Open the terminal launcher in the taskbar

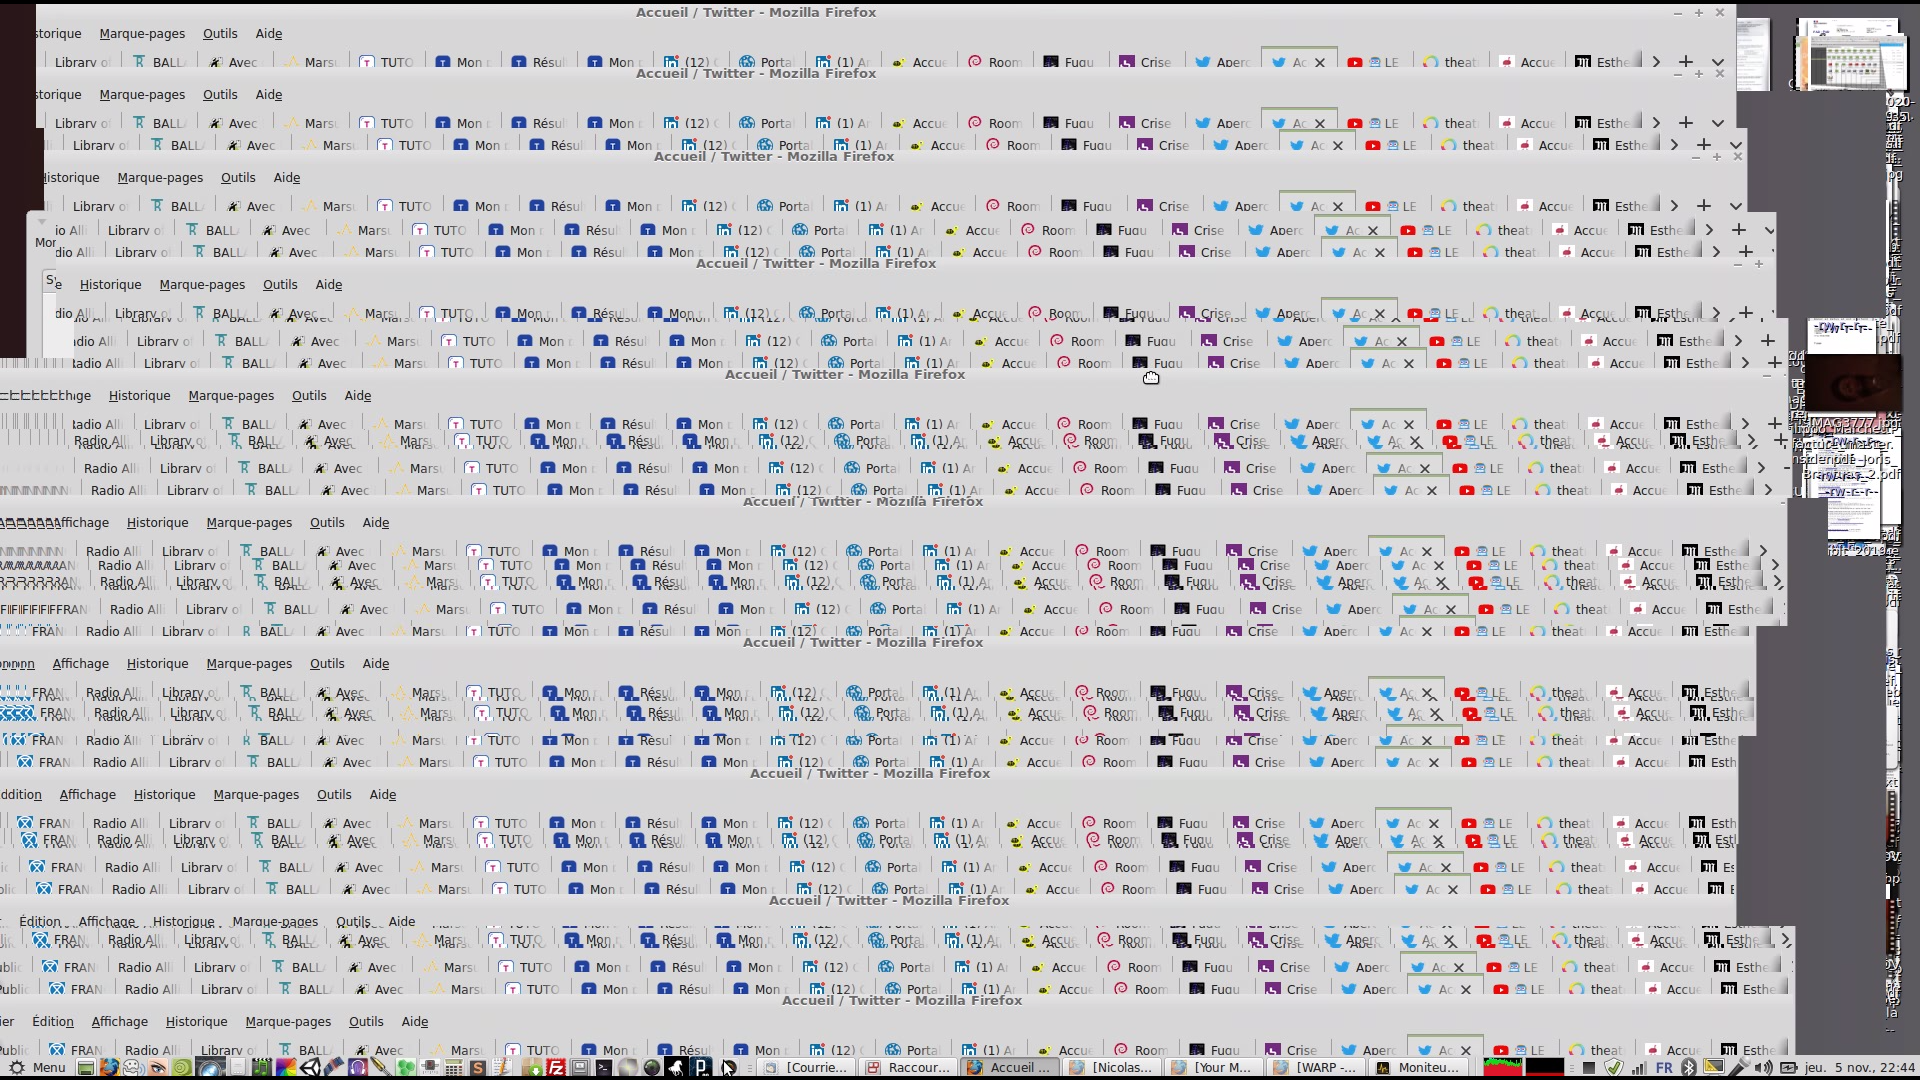tap(603, 1068)
